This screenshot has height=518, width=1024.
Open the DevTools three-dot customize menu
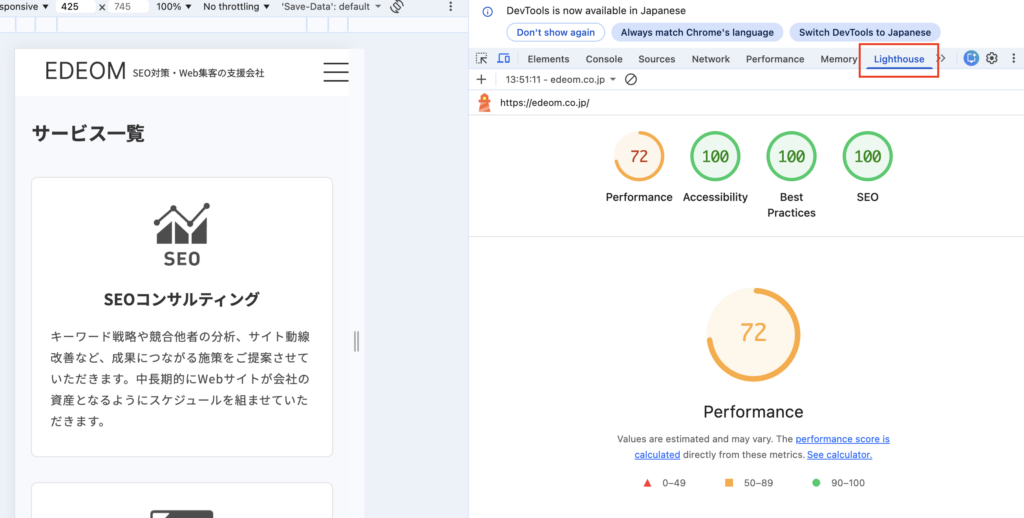pyautogui.click(x=1012, y=59)
